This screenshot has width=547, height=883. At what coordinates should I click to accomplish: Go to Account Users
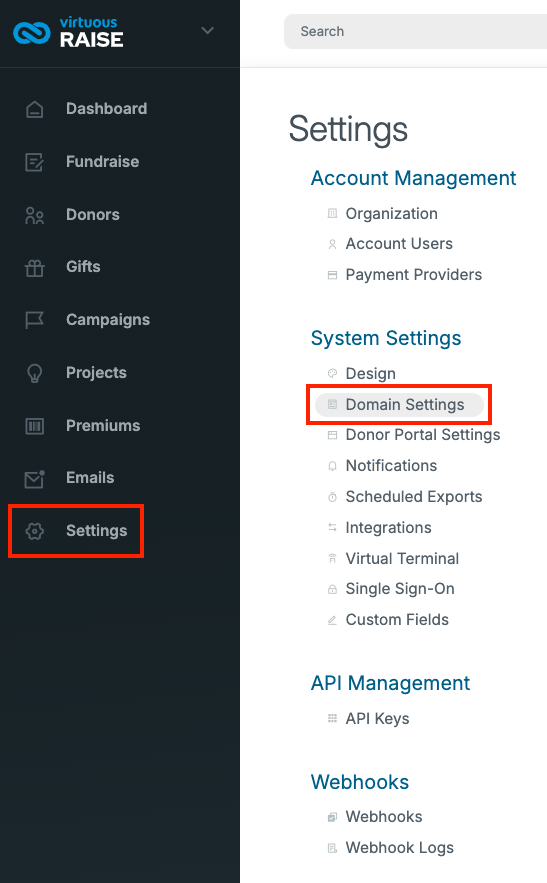(399, 244)
